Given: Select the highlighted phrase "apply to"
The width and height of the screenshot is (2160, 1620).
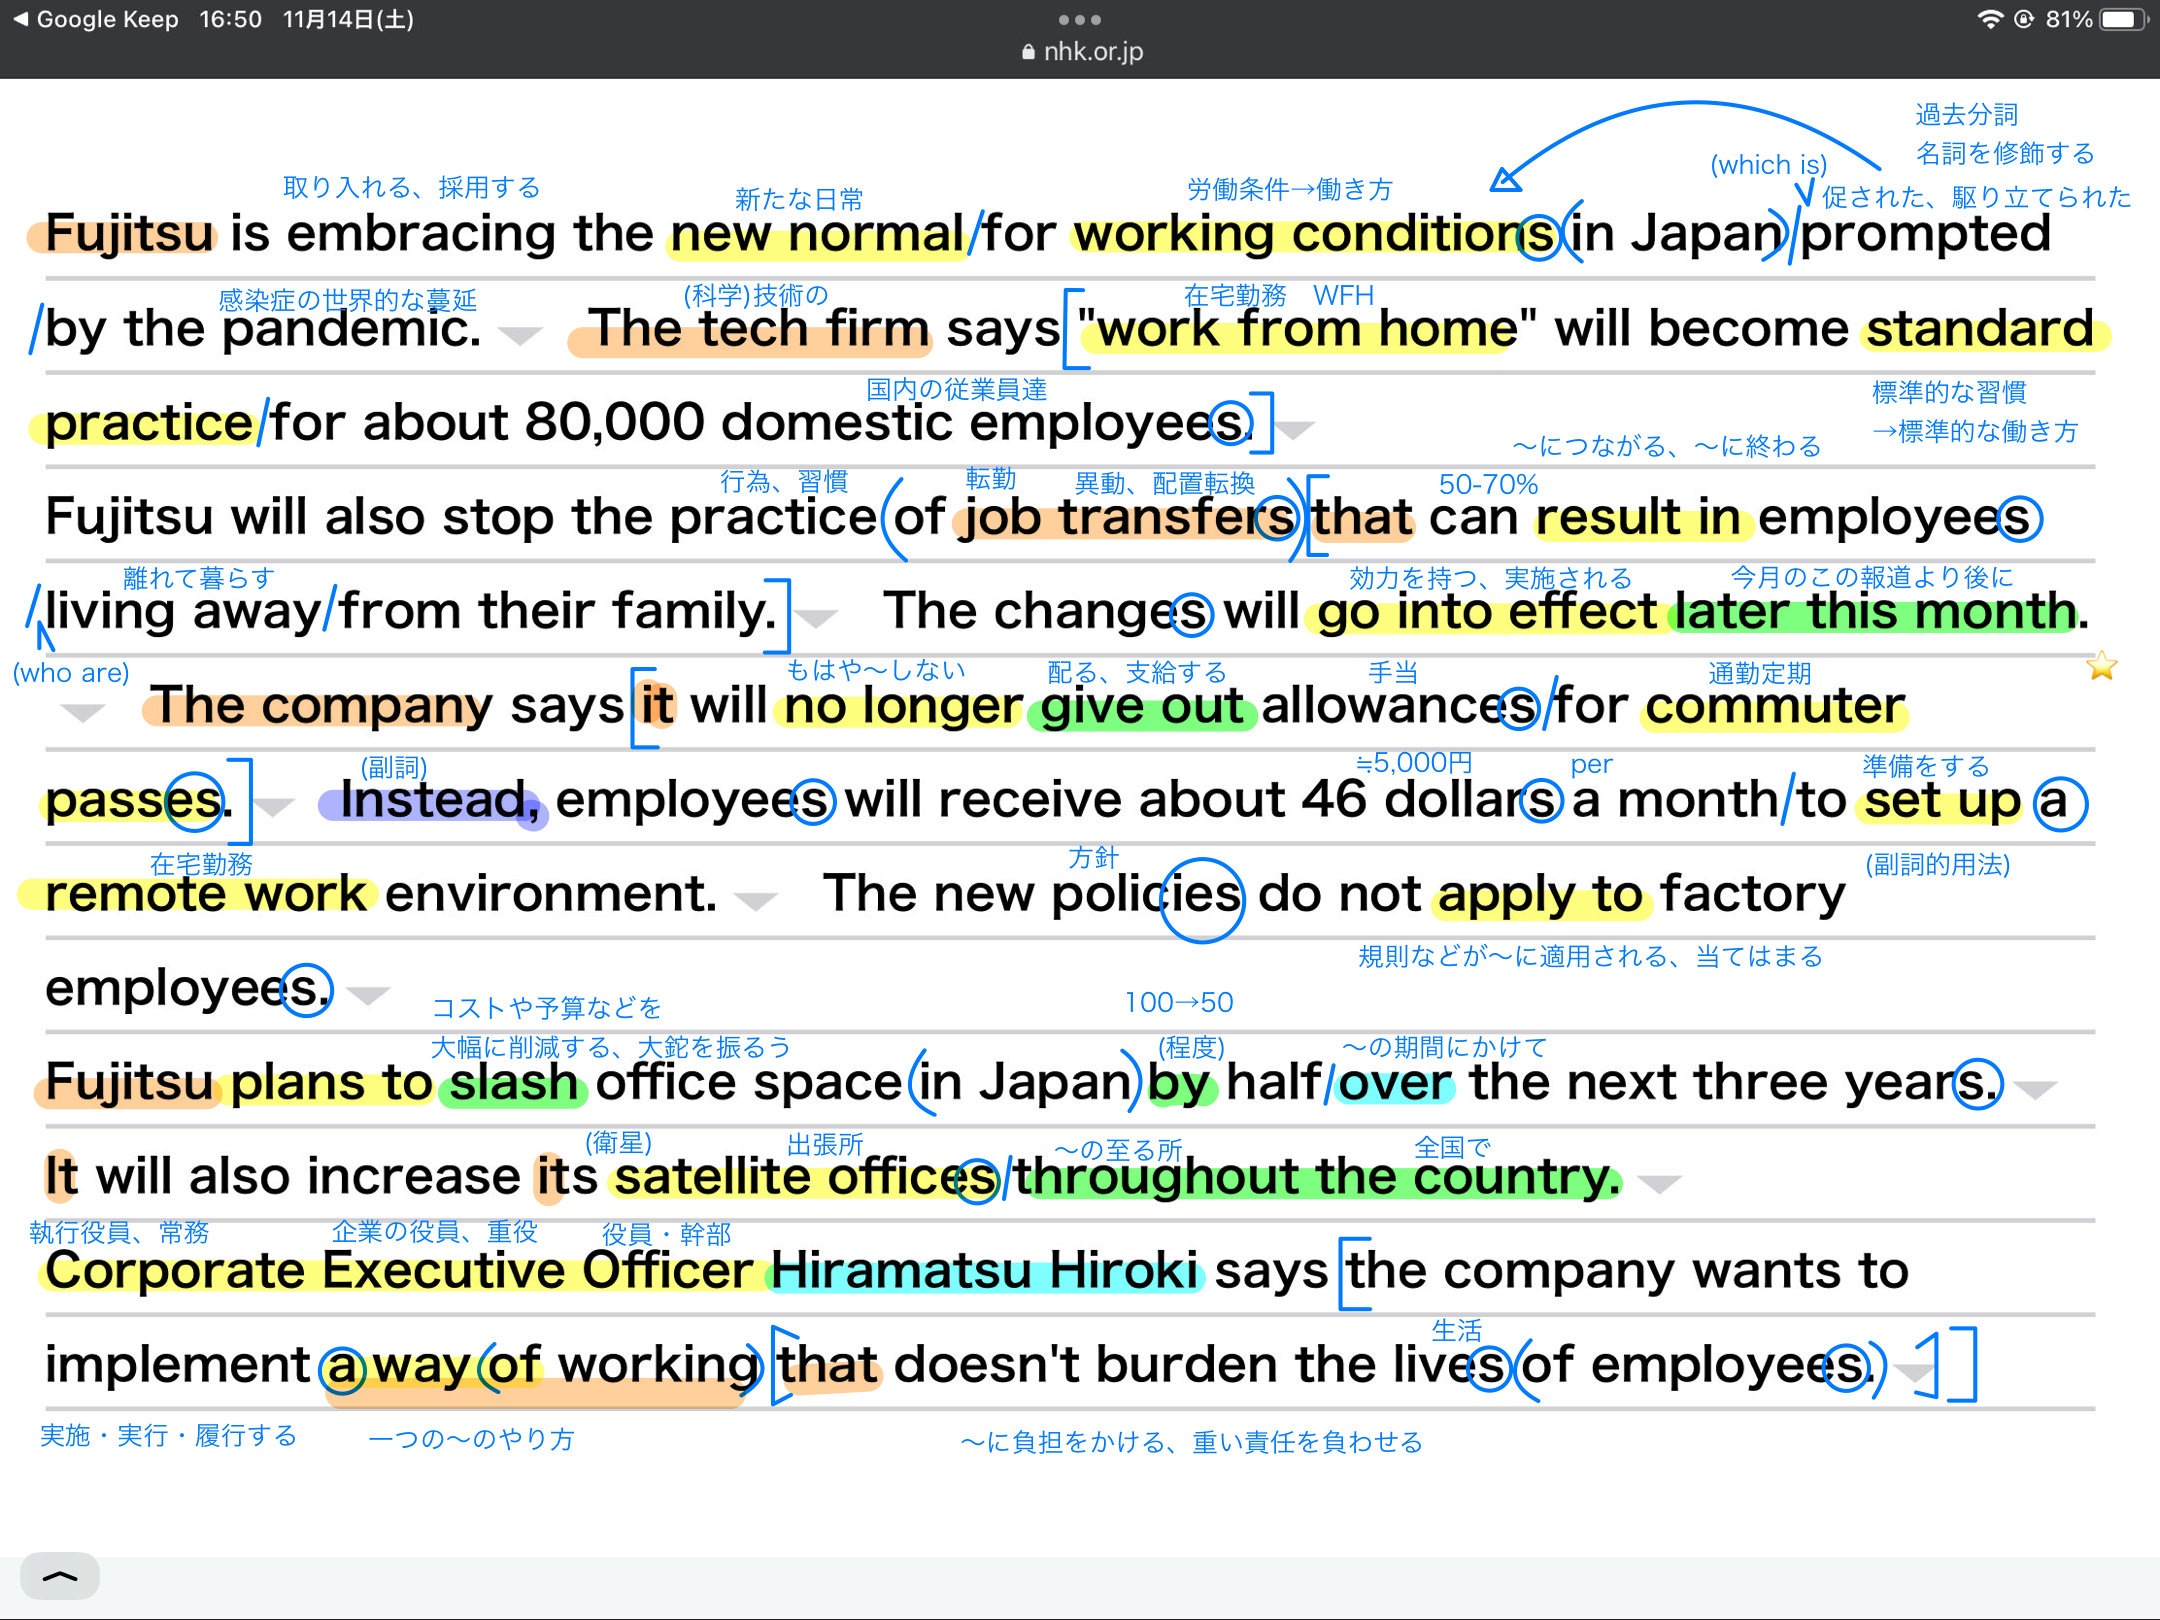Looking at the screenshot, I should (x=1540, y=895).
